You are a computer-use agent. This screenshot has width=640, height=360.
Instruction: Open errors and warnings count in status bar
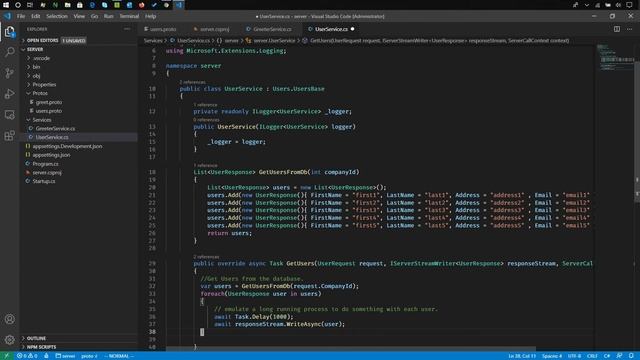[x=27, y=356]
